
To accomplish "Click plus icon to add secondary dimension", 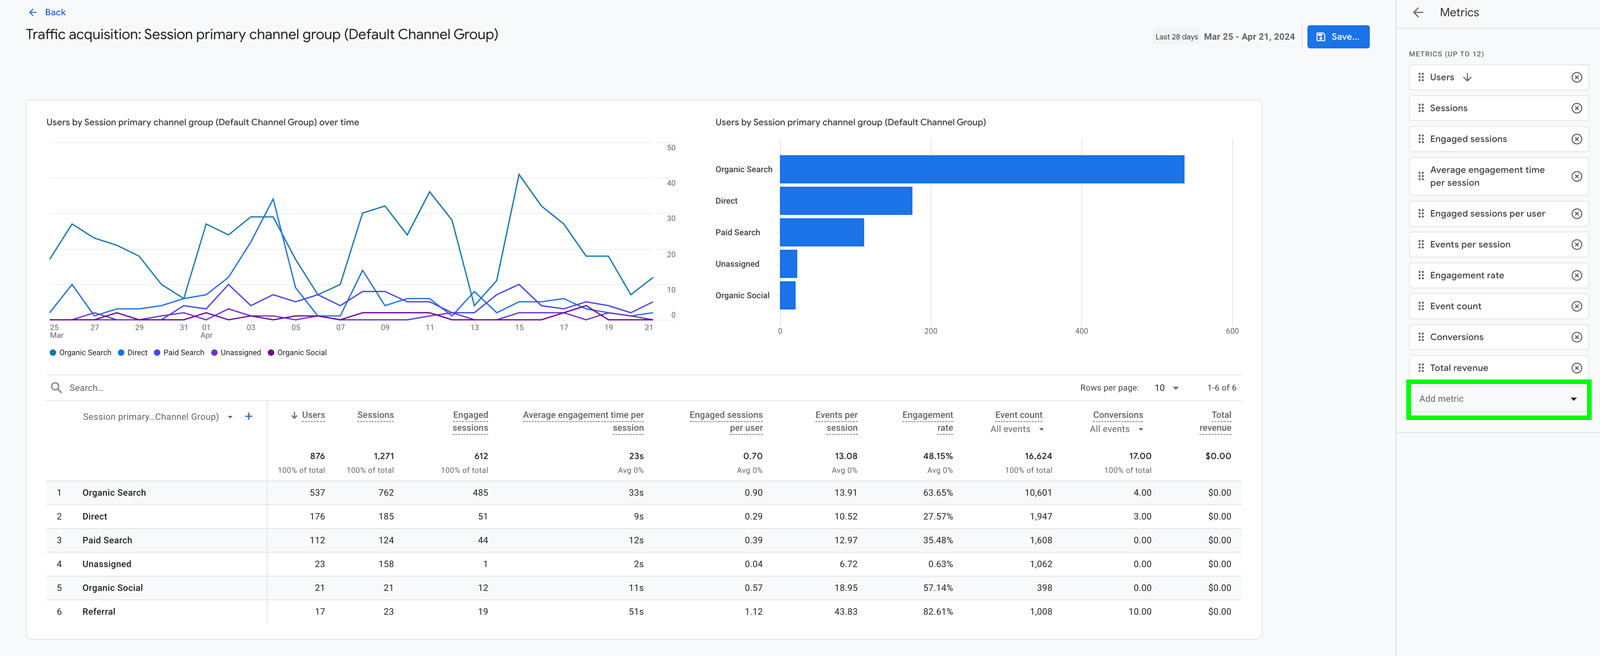I will point(249,416).
